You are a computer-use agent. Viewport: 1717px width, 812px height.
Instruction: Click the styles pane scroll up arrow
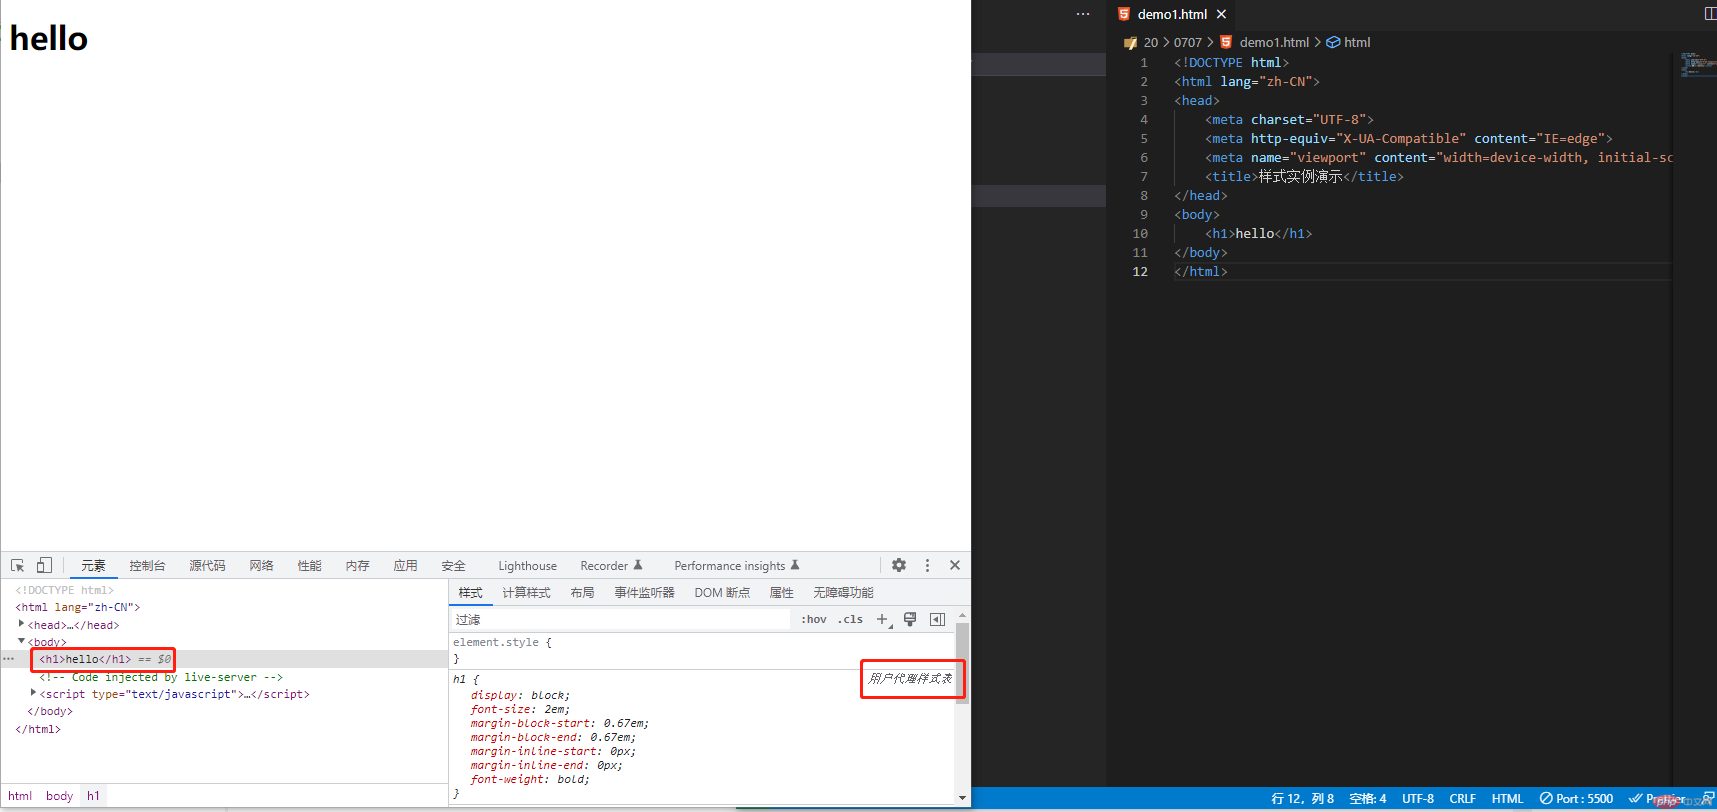(x=962, y=615)
